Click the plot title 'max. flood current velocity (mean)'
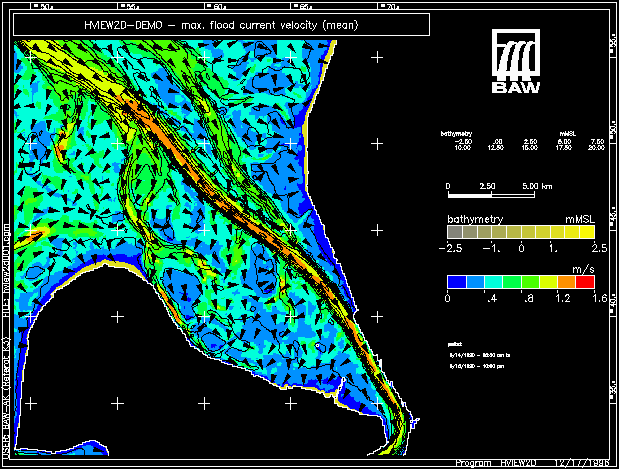619x469 pixels. pyautogui.click(x=270, y=25)
